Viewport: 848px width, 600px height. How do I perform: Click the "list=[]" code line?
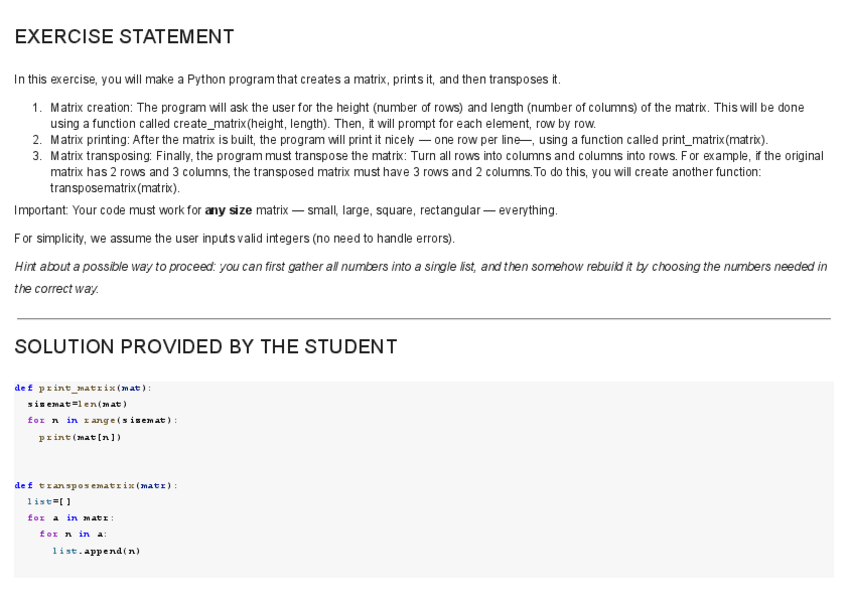click(x=49, y=501)
